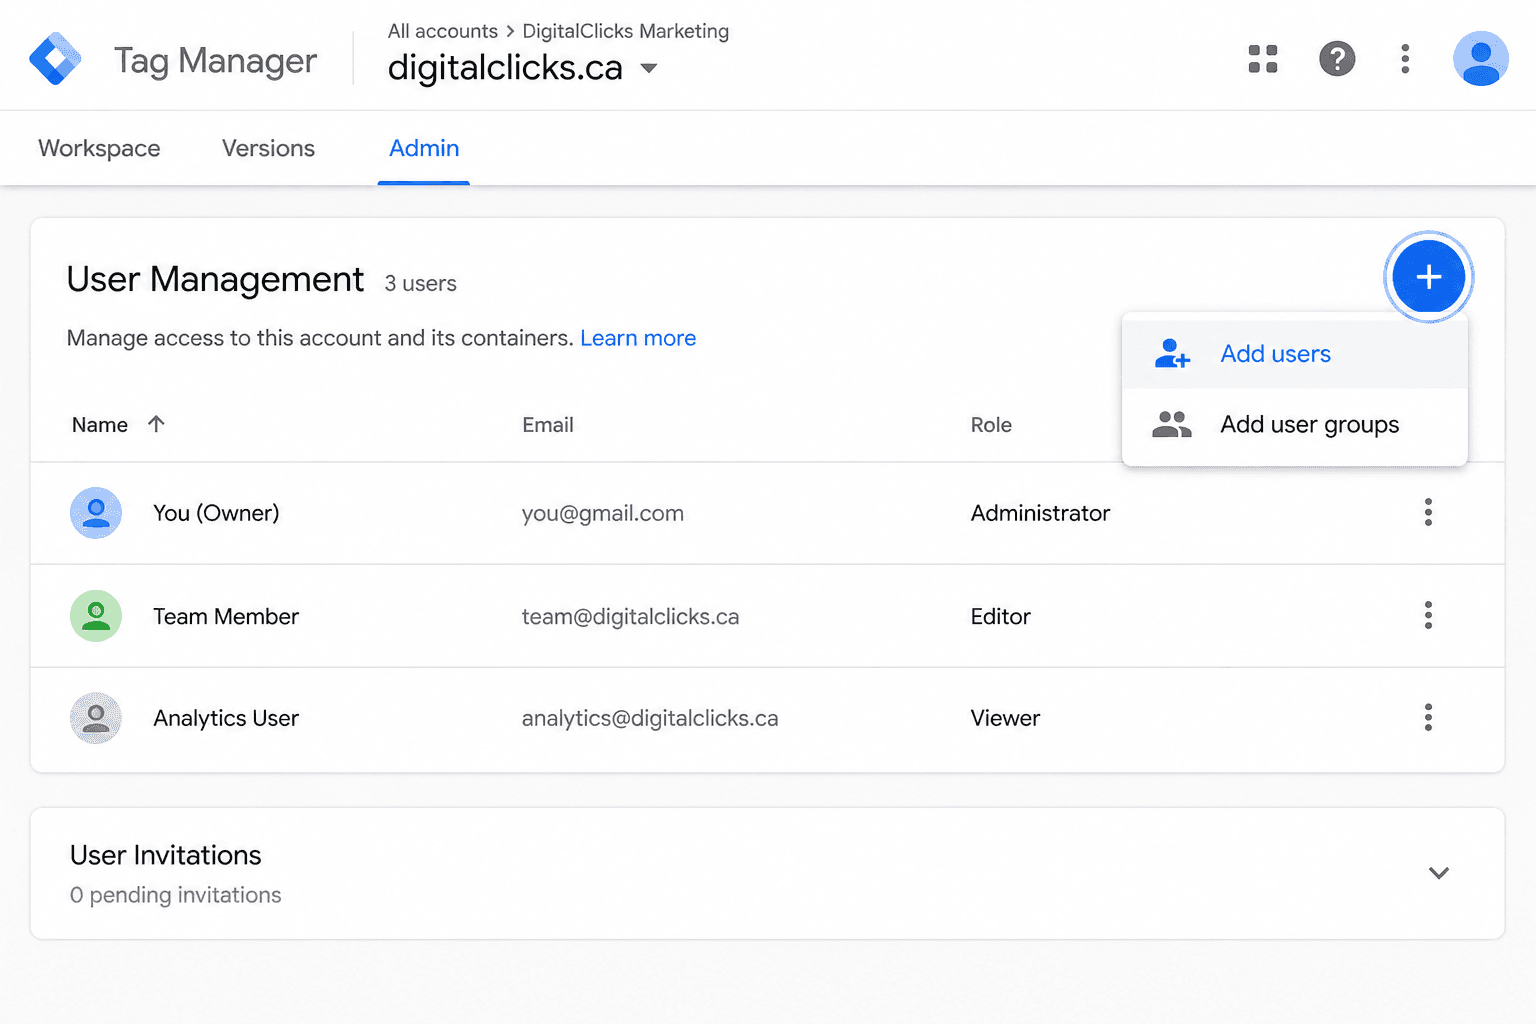The width and height of the screenshot is (1536, 1024).
Task: Toggle the Name column sort arrow
Action: 156,424
